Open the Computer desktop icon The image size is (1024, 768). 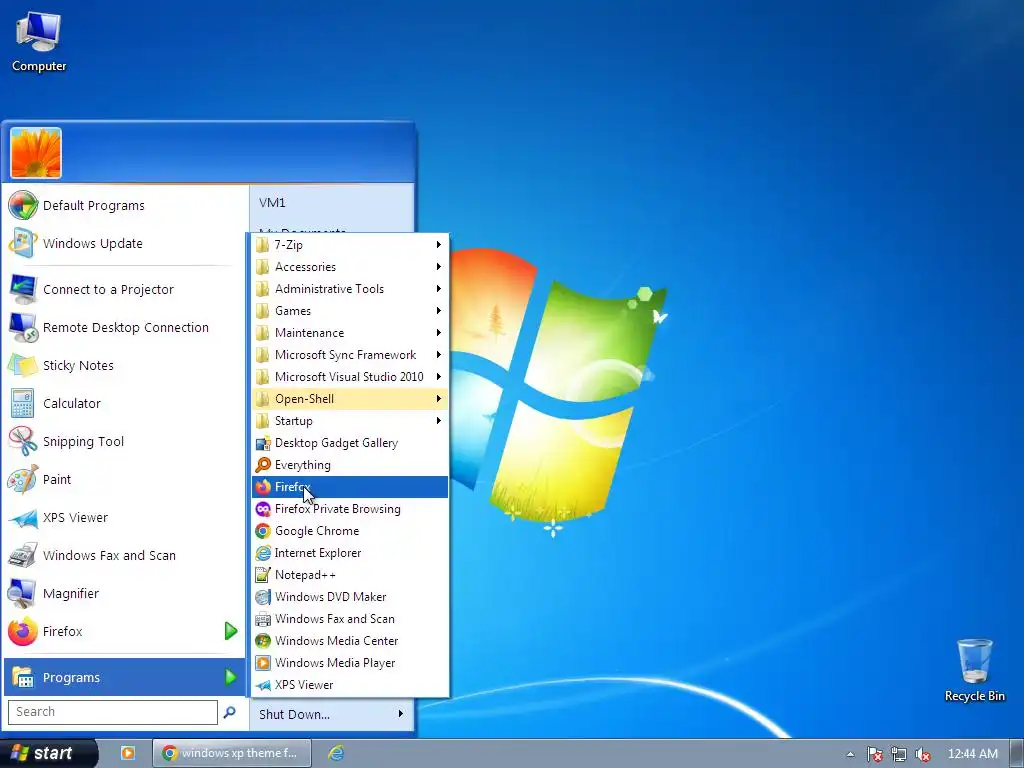(39, 41)
